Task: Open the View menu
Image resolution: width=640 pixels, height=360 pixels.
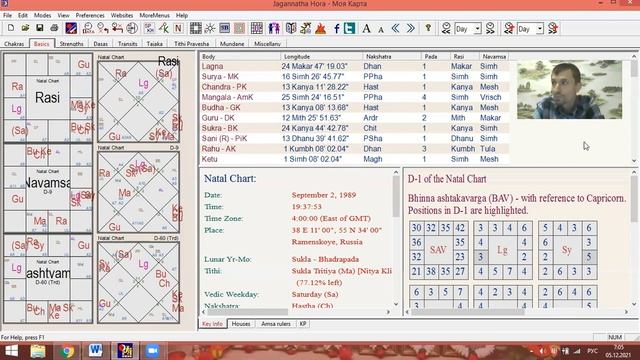Action: click(x=63, y=15)
